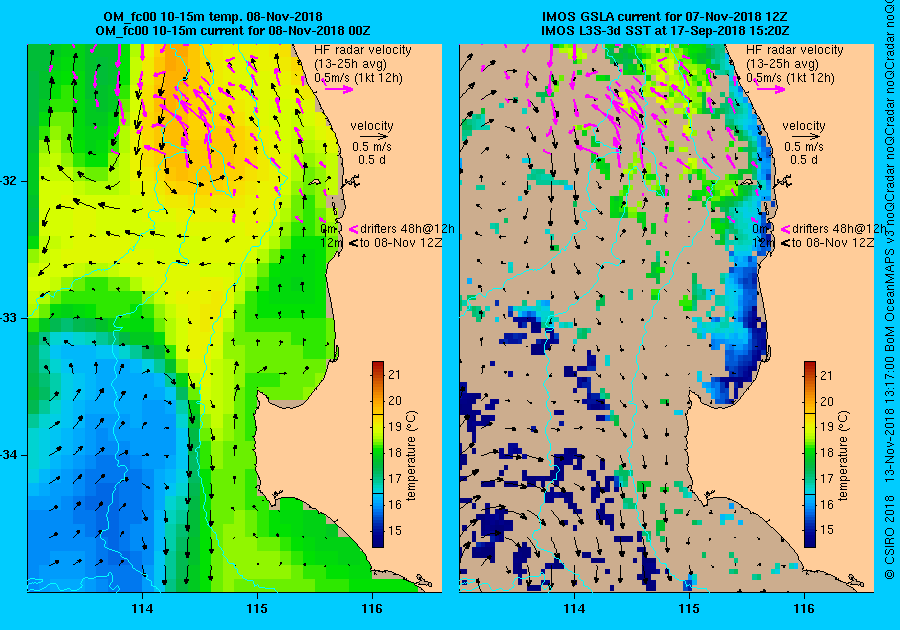
Task: Click 'velocity' legend label on right map
Action: [x=804, y=126]
